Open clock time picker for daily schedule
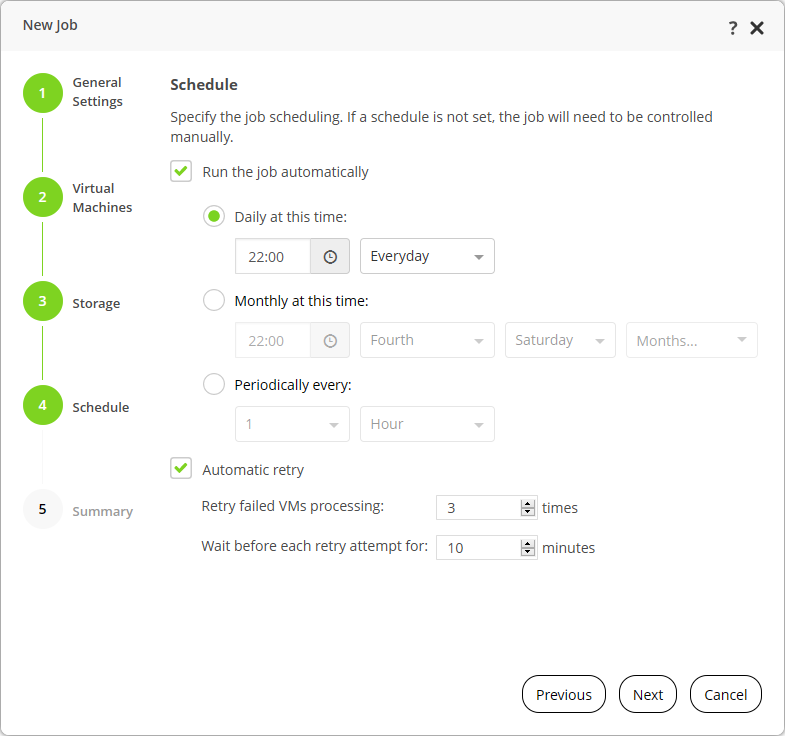Image resolution: width=785 pixels, height=736 pixels. click(330, 256)
